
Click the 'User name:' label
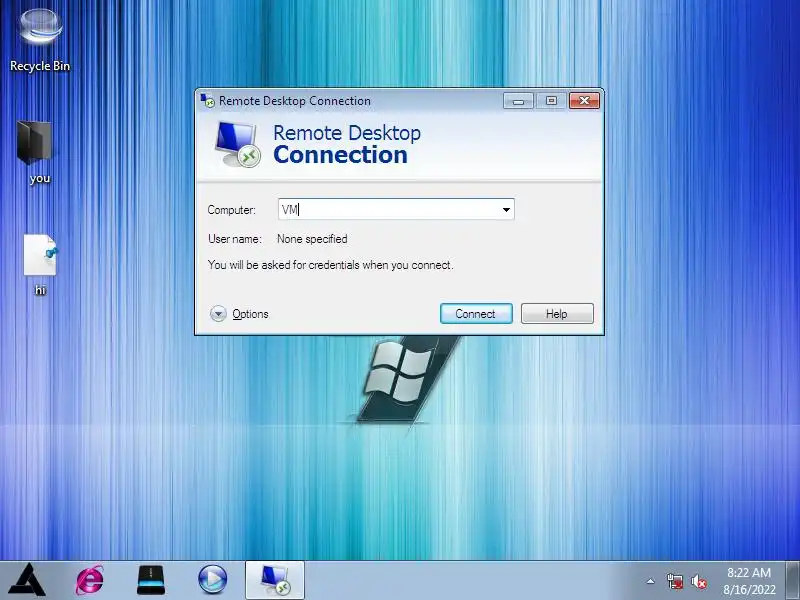[235, 239]
